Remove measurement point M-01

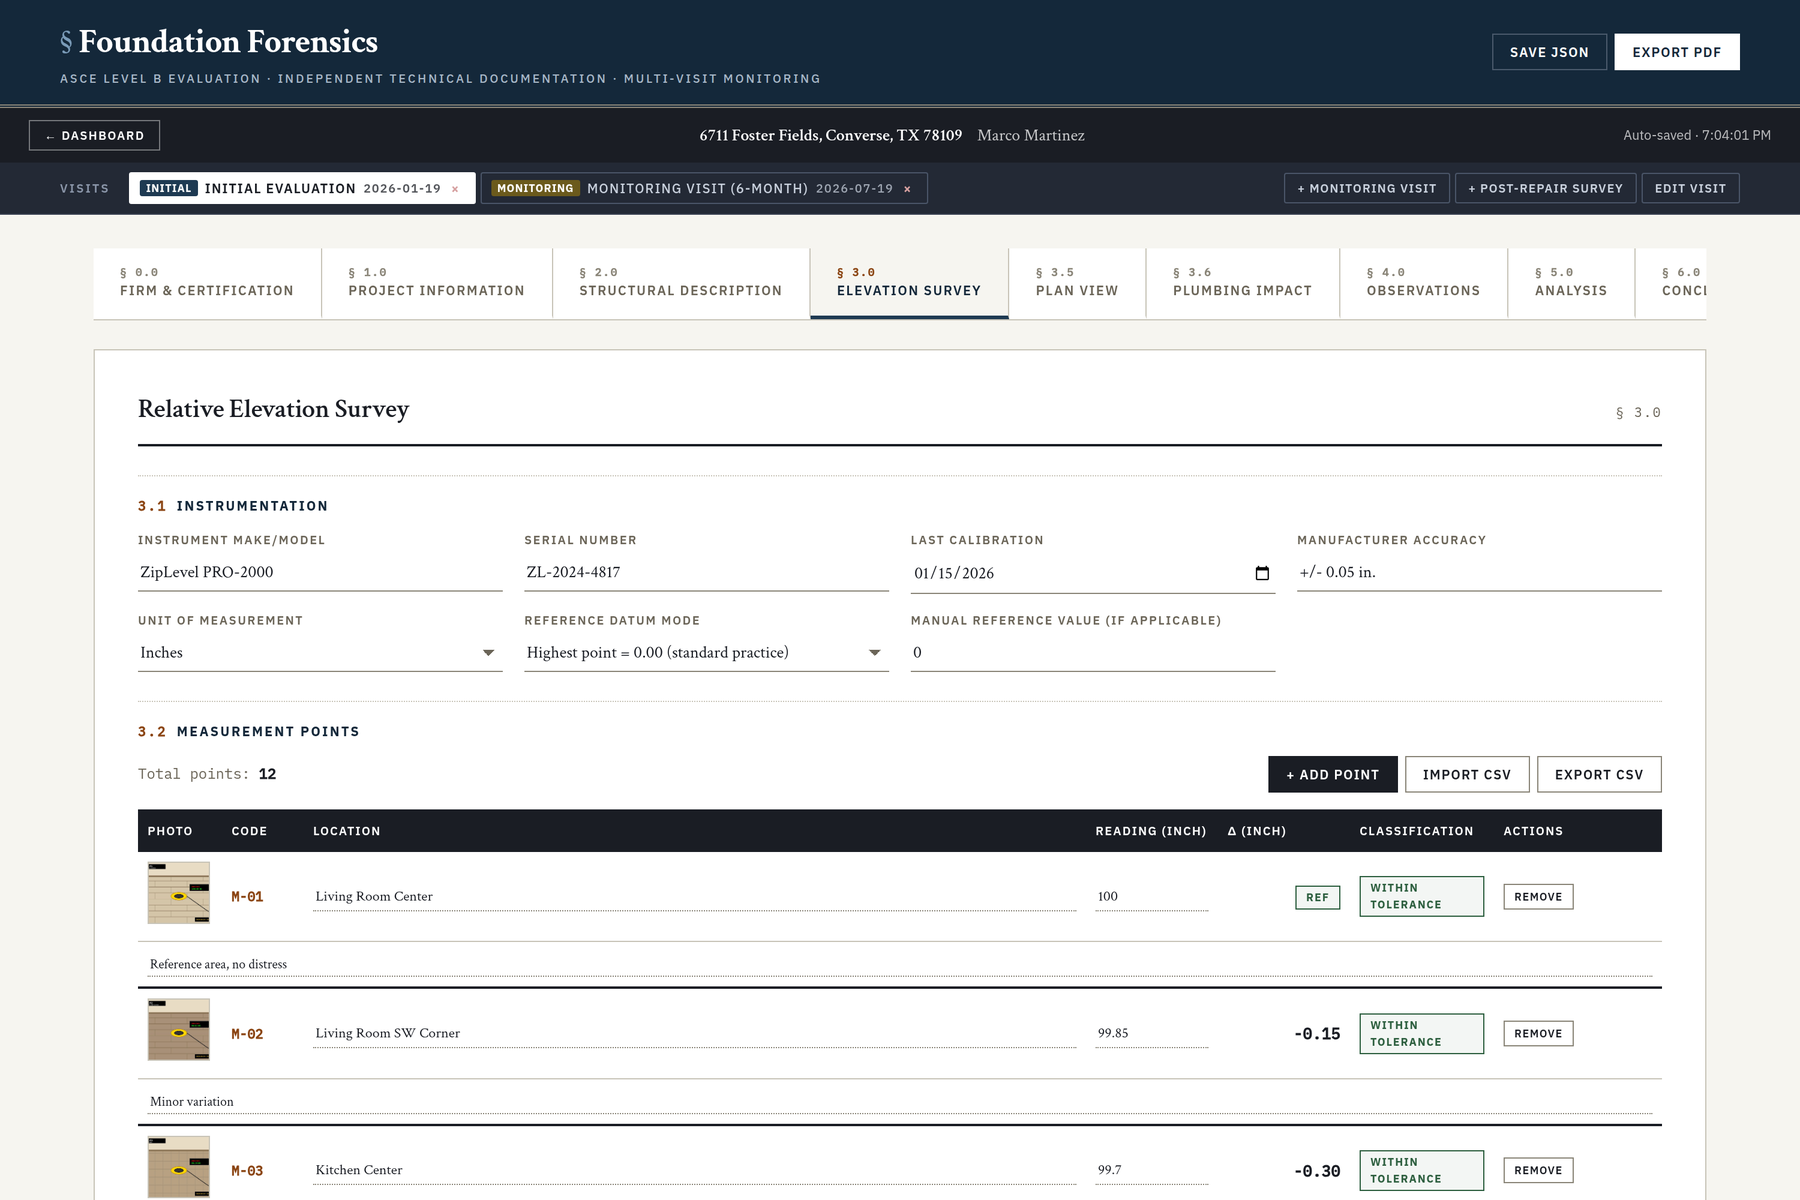pos(1538,897)
